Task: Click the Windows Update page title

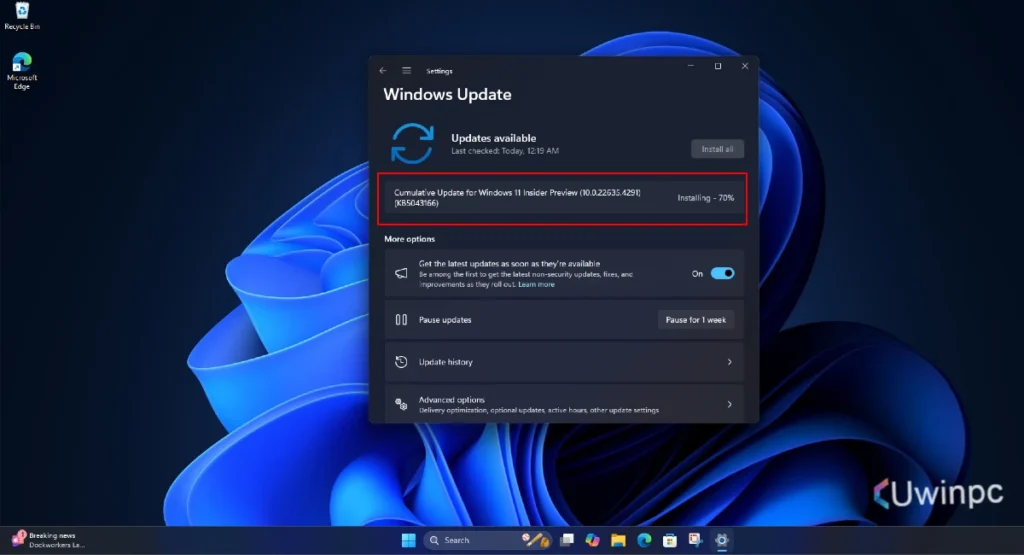Action: click(447, 95)
